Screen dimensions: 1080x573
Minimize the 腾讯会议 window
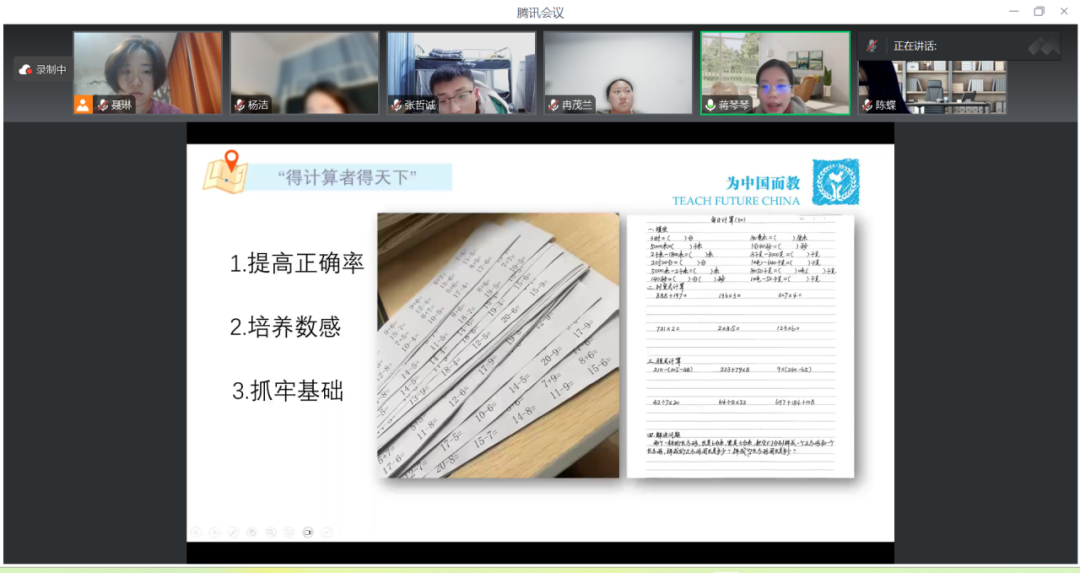1013,11
